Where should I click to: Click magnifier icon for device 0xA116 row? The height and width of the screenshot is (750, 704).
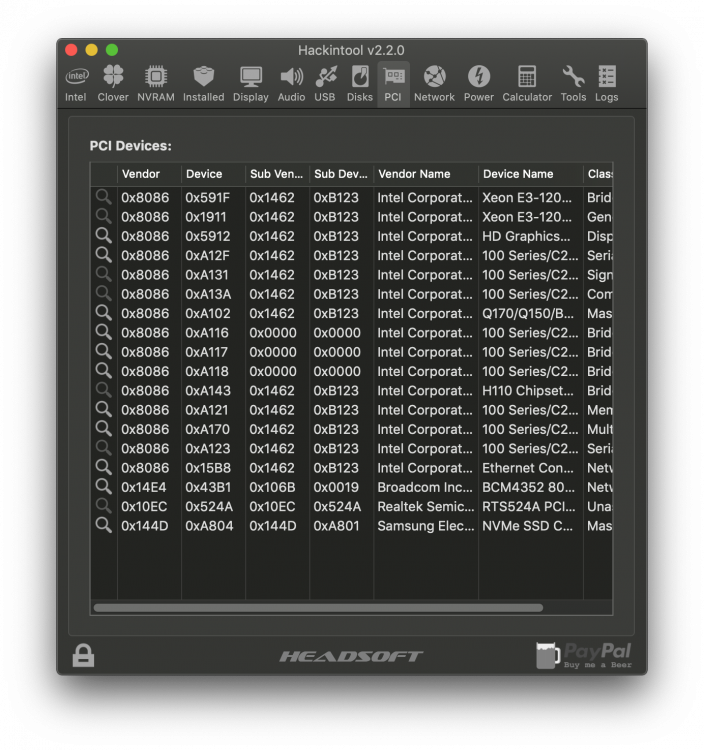(x=103, y=331)
